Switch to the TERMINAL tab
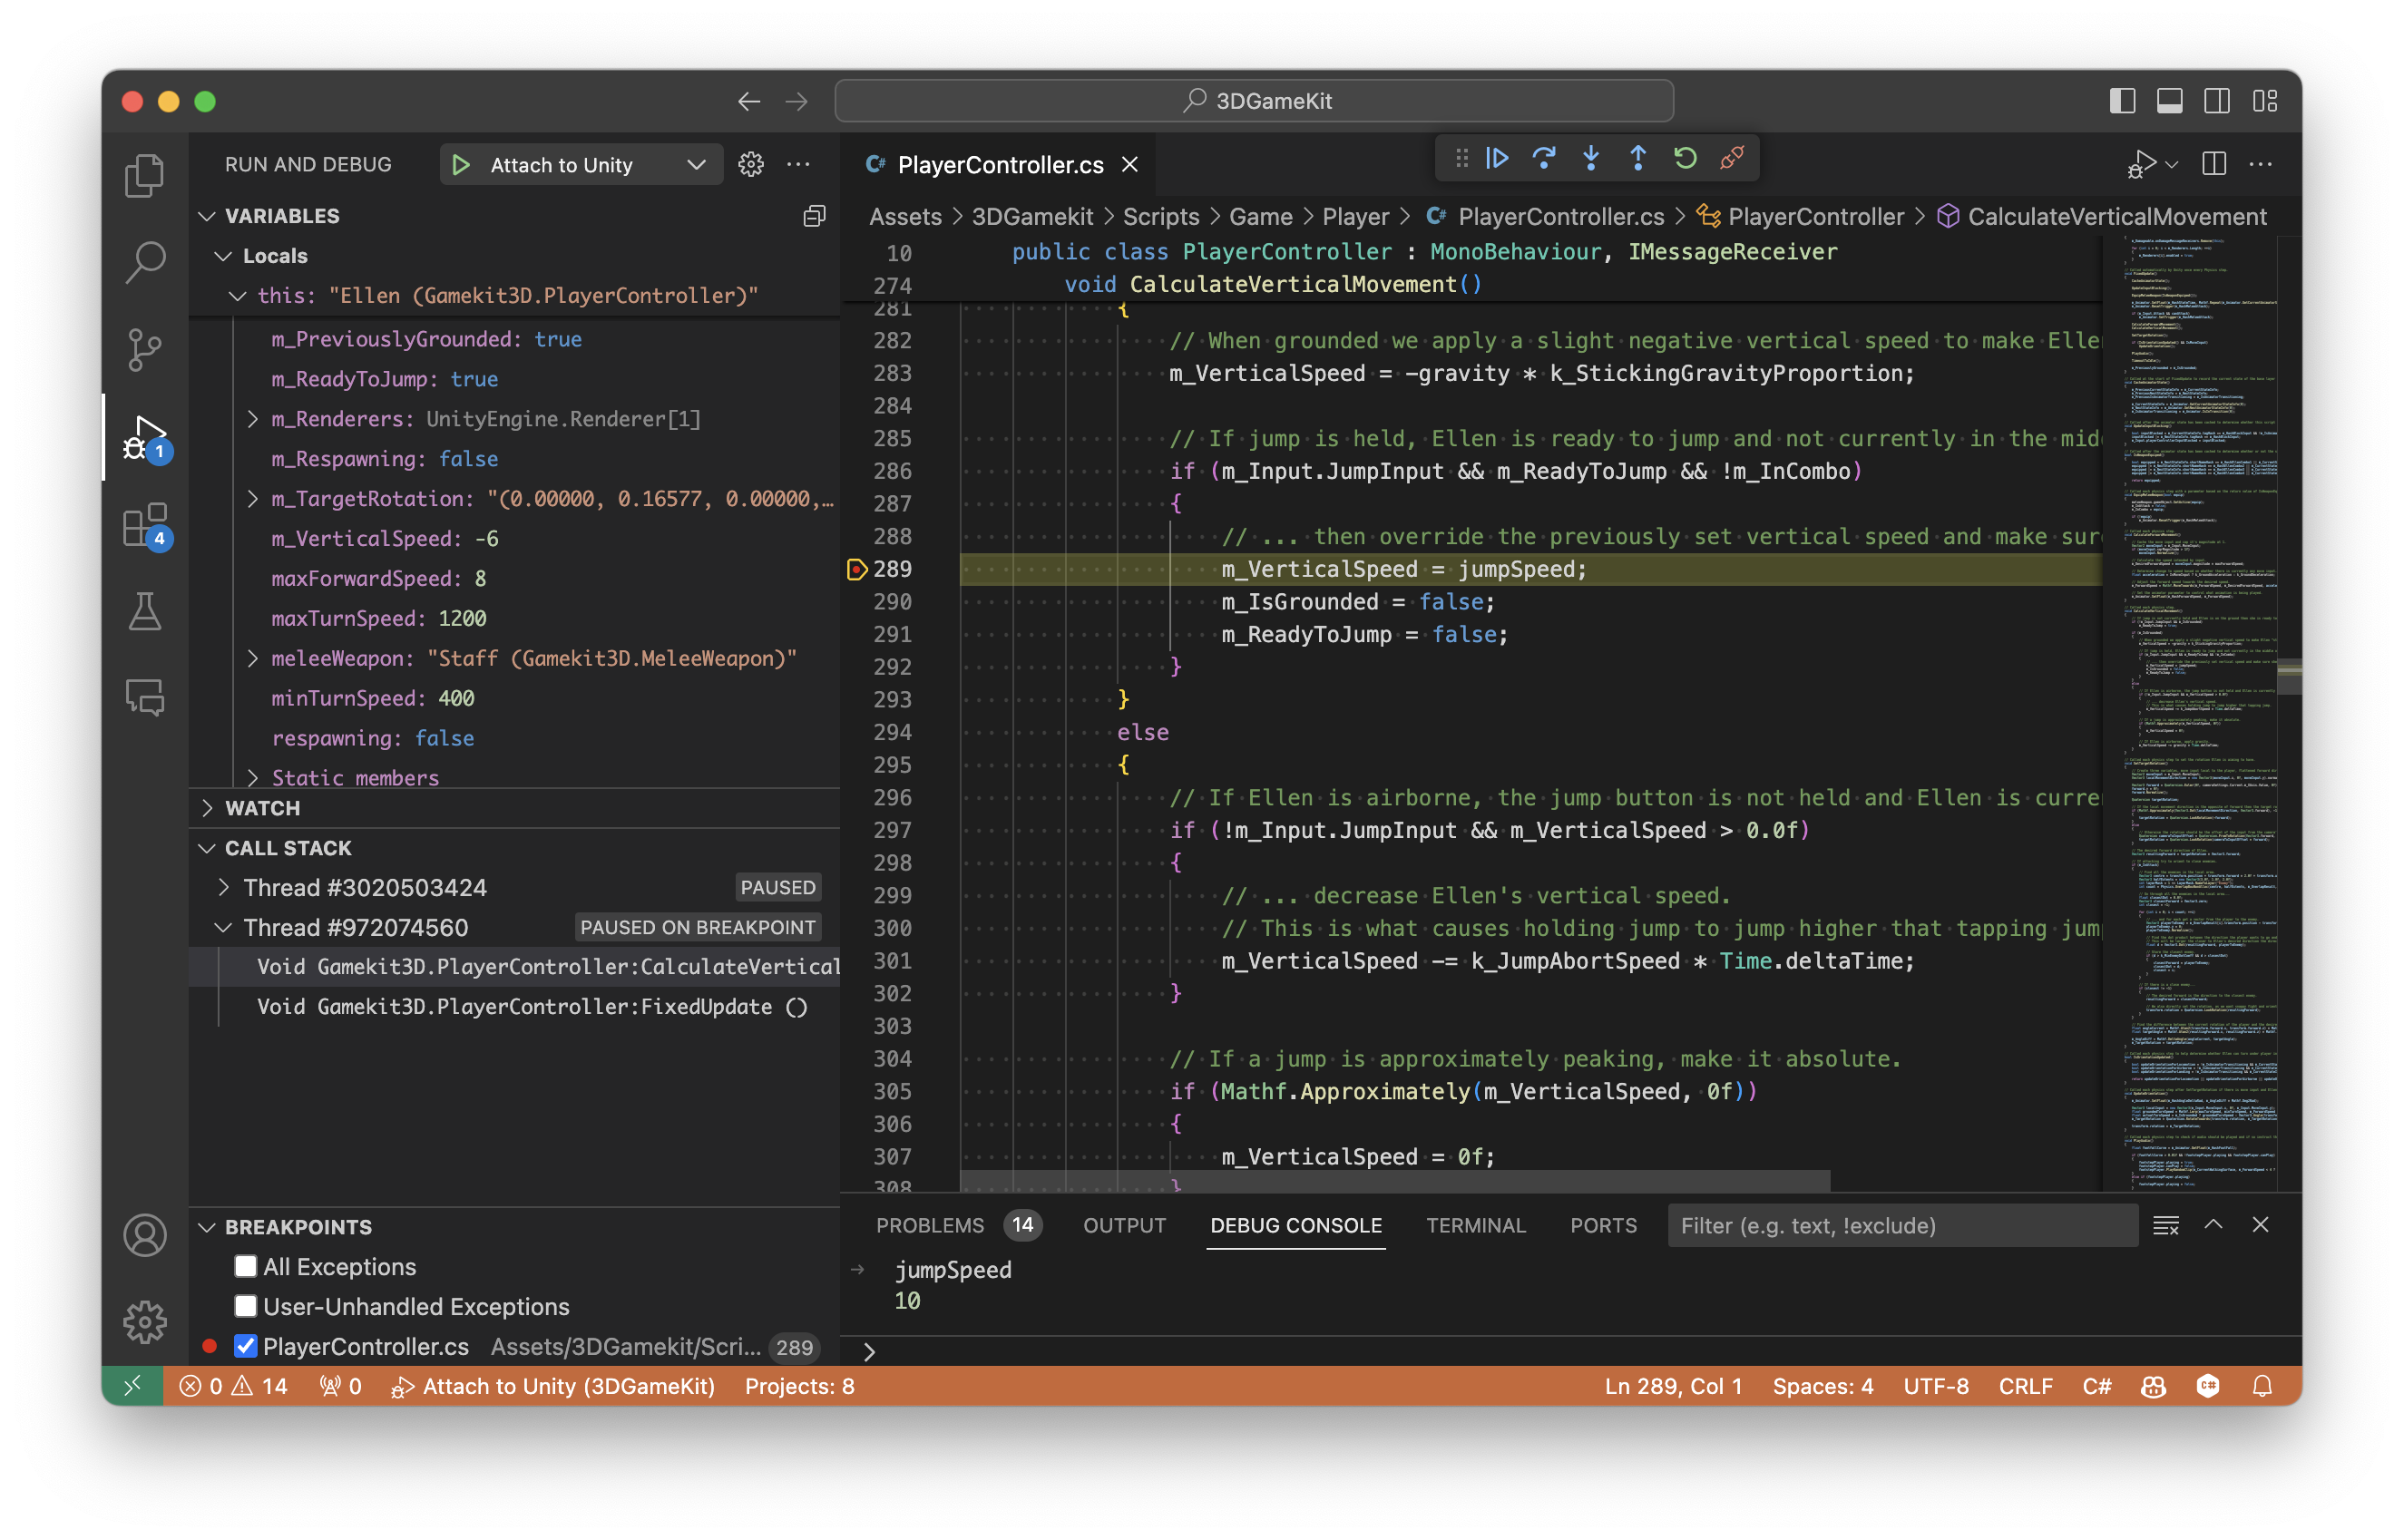Viewport: 2404px width, 1540px height. (1477, 1225)
